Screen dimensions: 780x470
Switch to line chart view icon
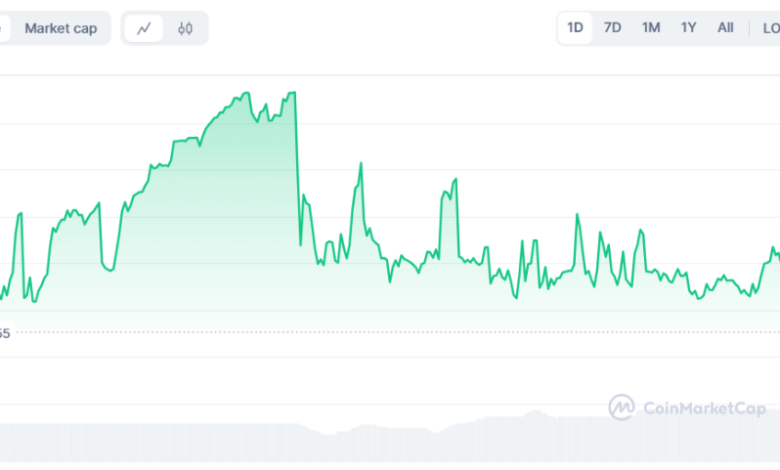pyautogui.click(x=144, y=28)
